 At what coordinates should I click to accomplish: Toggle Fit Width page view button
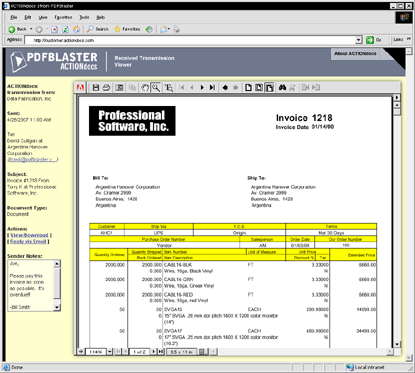269,88
